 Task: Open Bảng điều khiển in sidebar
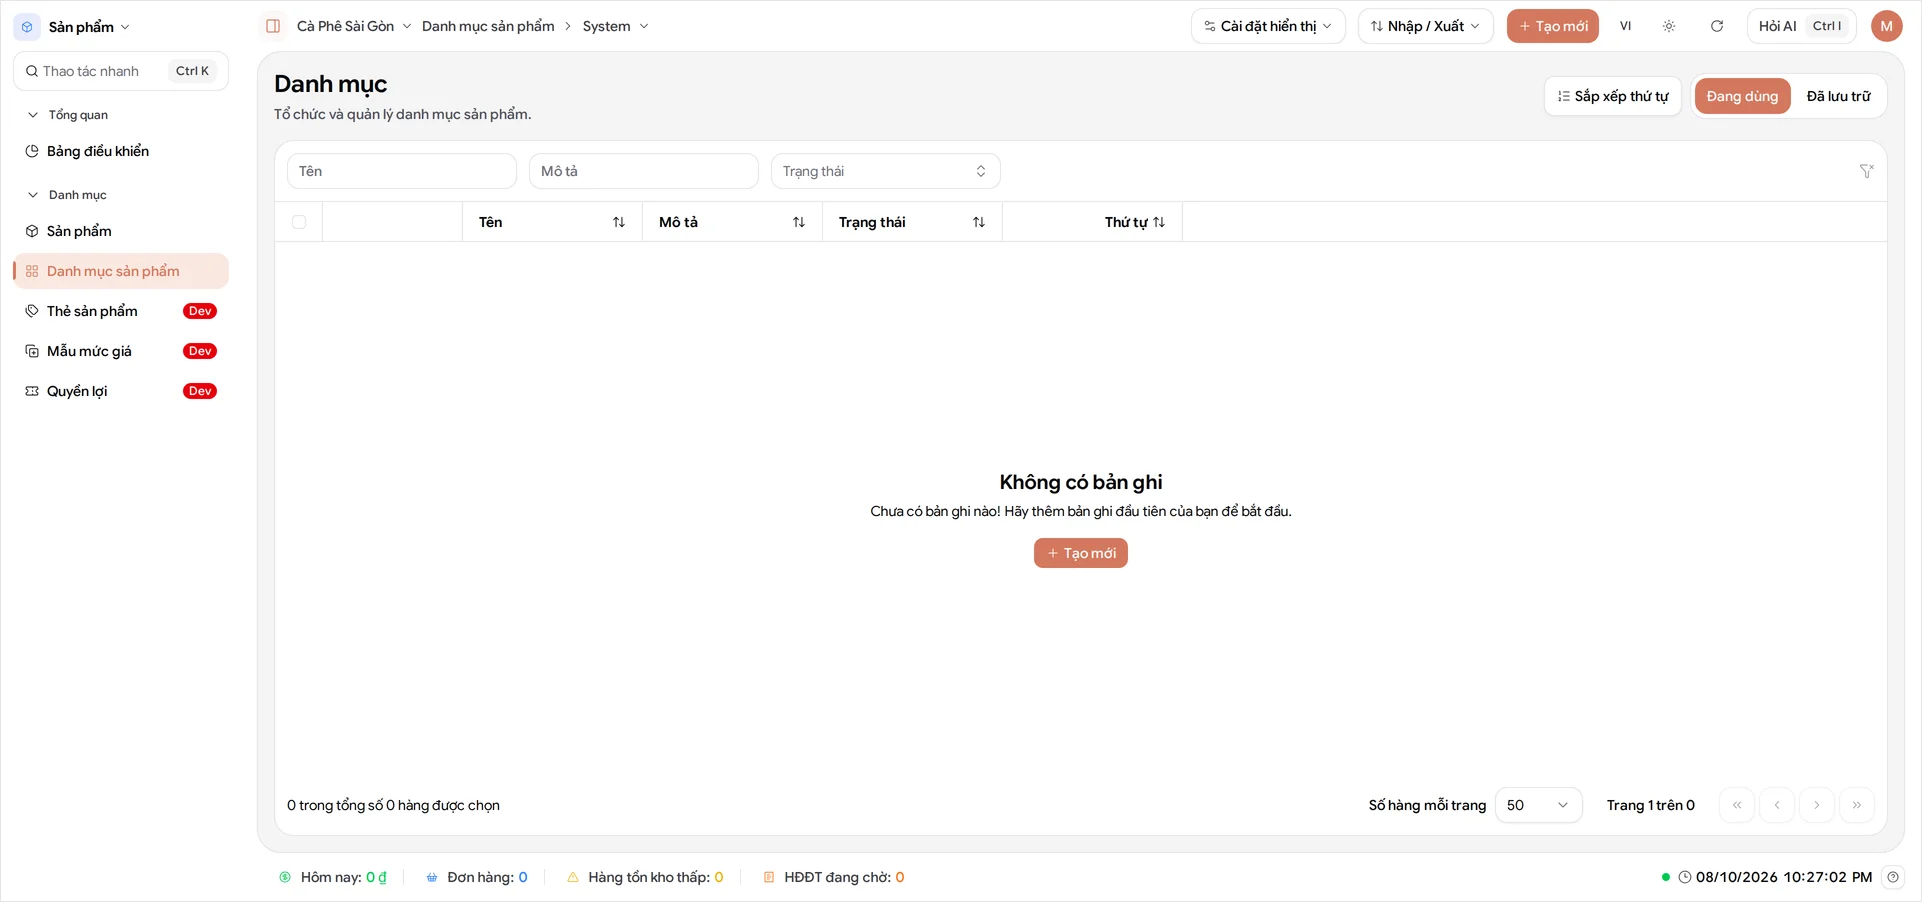pyautogui.click(x=121, y=151)
